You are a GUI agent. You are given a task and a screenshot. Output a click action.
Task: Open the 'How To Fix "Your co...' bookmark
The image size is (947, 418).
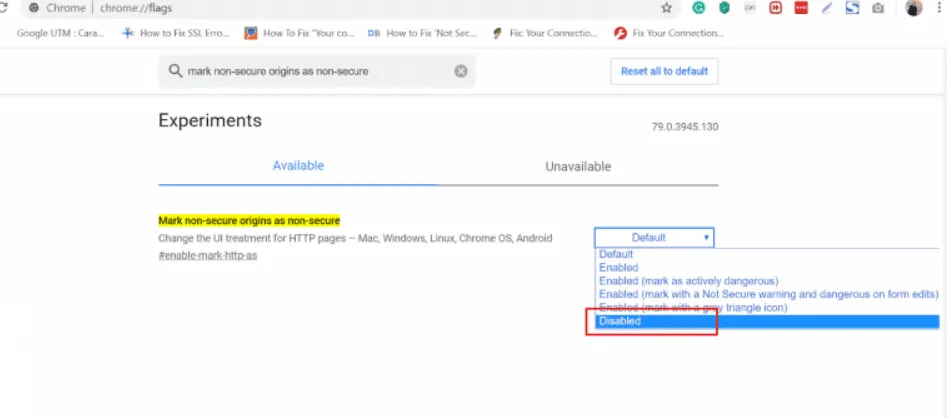pos(300,33)
